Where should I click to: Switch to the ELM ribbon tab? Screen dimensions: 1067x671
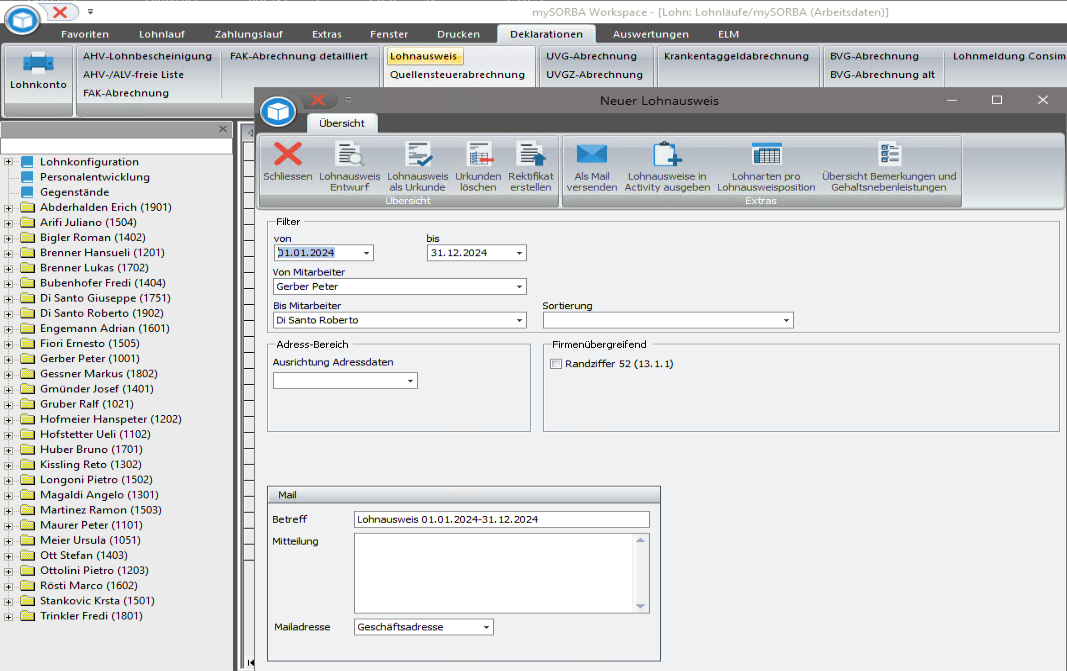pyautogui.click(x=728, y=34)
